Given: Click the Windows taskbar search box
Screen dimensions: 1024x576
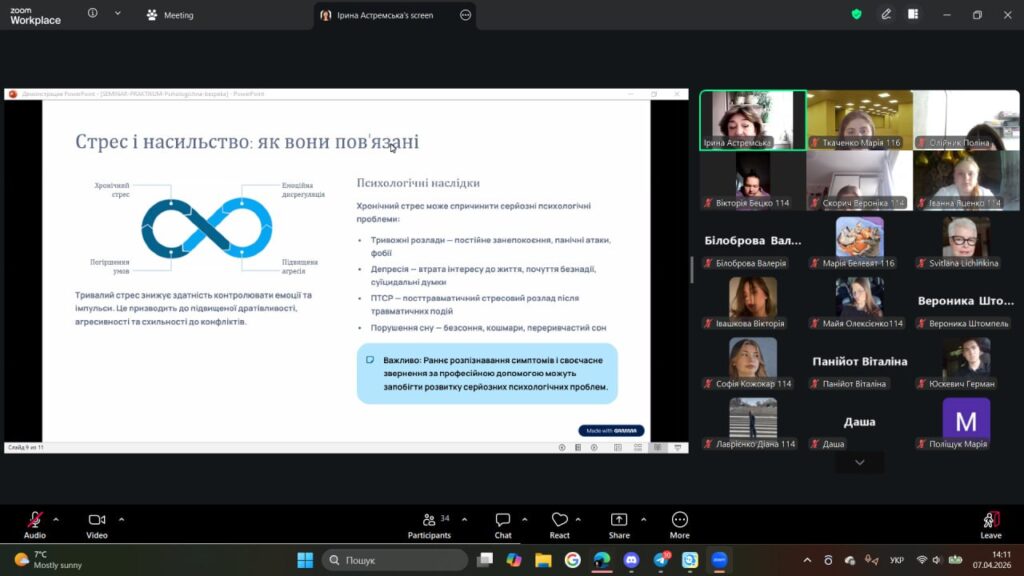Looking at the screenshot, I should (x=395, y=560).
